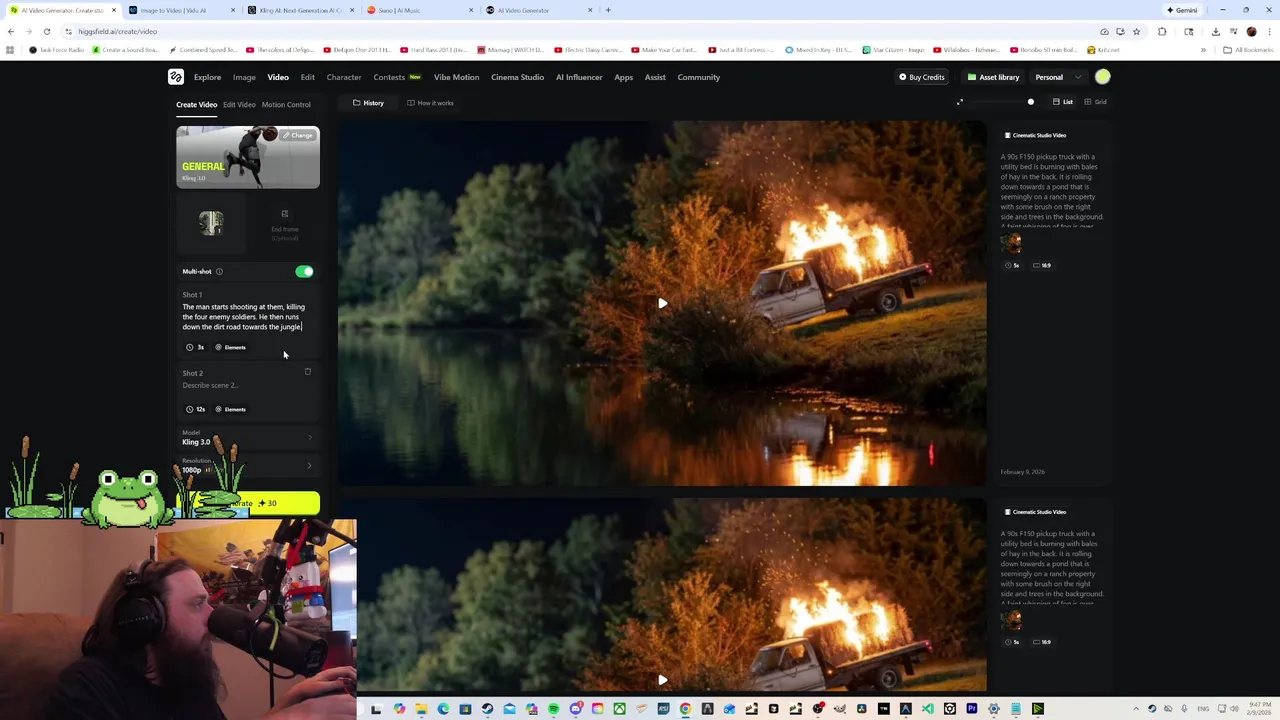This screenshot has width=1280, height=720.
Task: Open Discord from the taskbar
Action: (576, 709)
